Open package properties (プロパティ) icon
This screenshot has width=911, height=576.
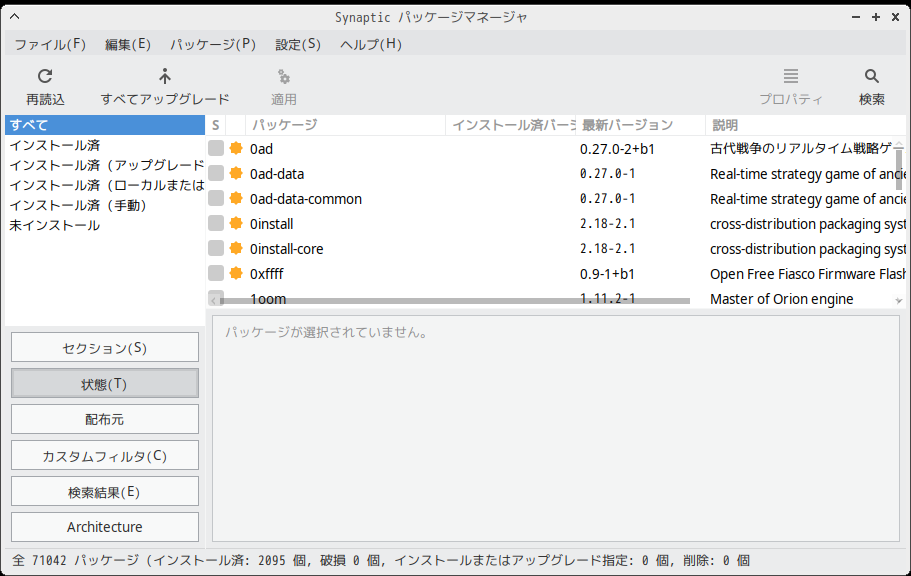[x=790, y=76]
